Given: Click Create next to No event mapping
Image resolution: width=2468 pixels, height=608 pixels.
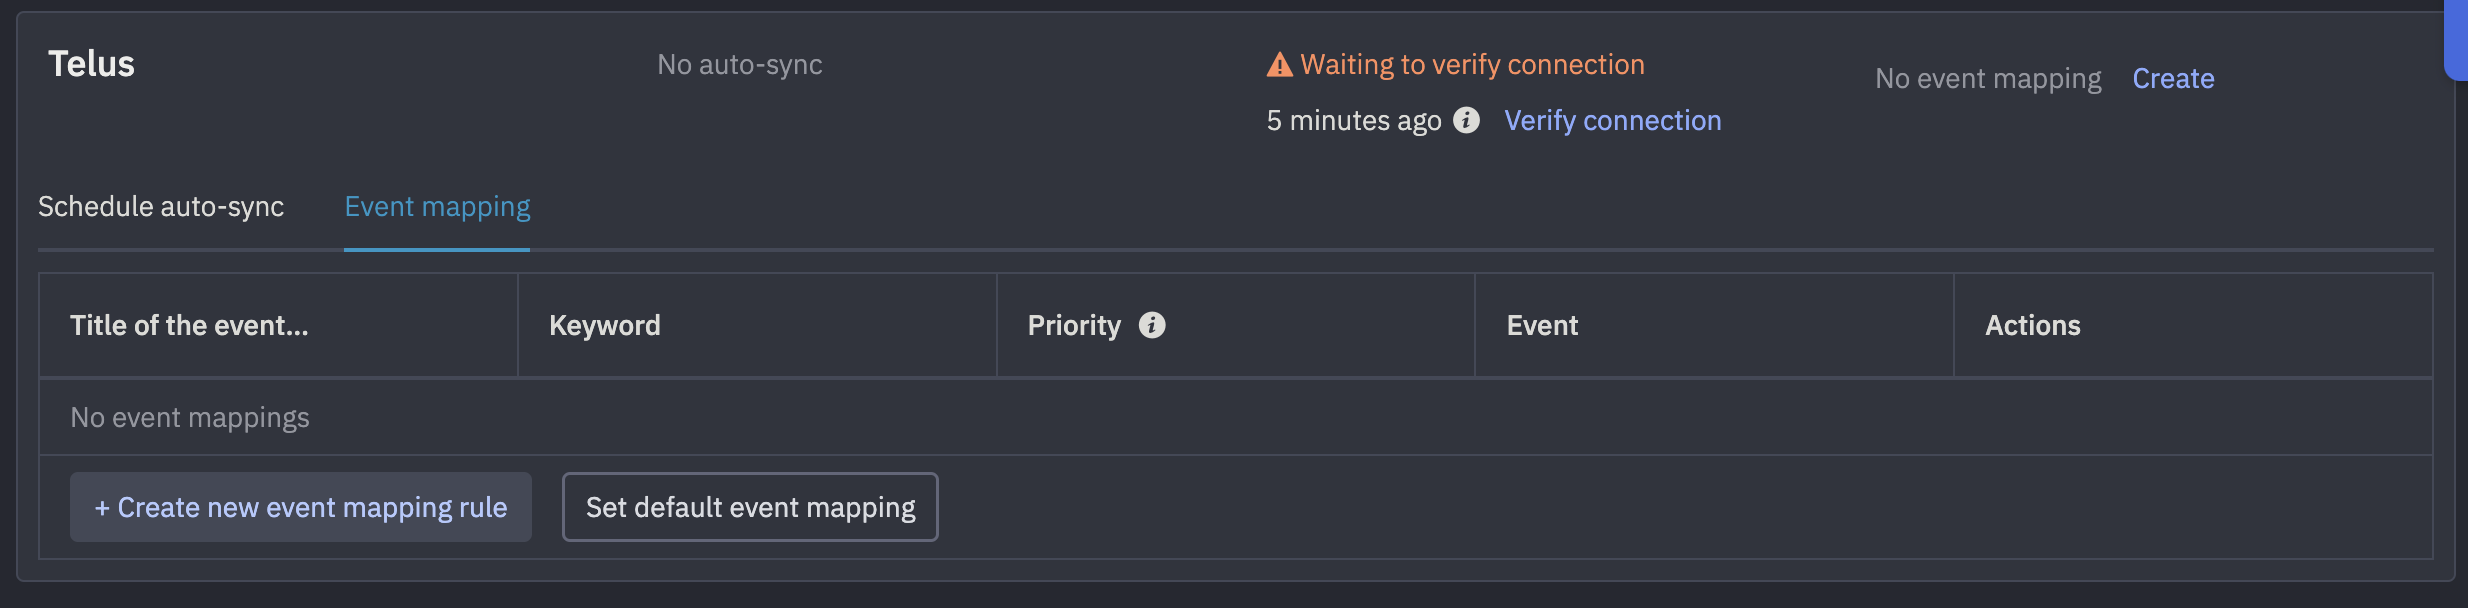Looking at the screenshot, I should 2173,78.
